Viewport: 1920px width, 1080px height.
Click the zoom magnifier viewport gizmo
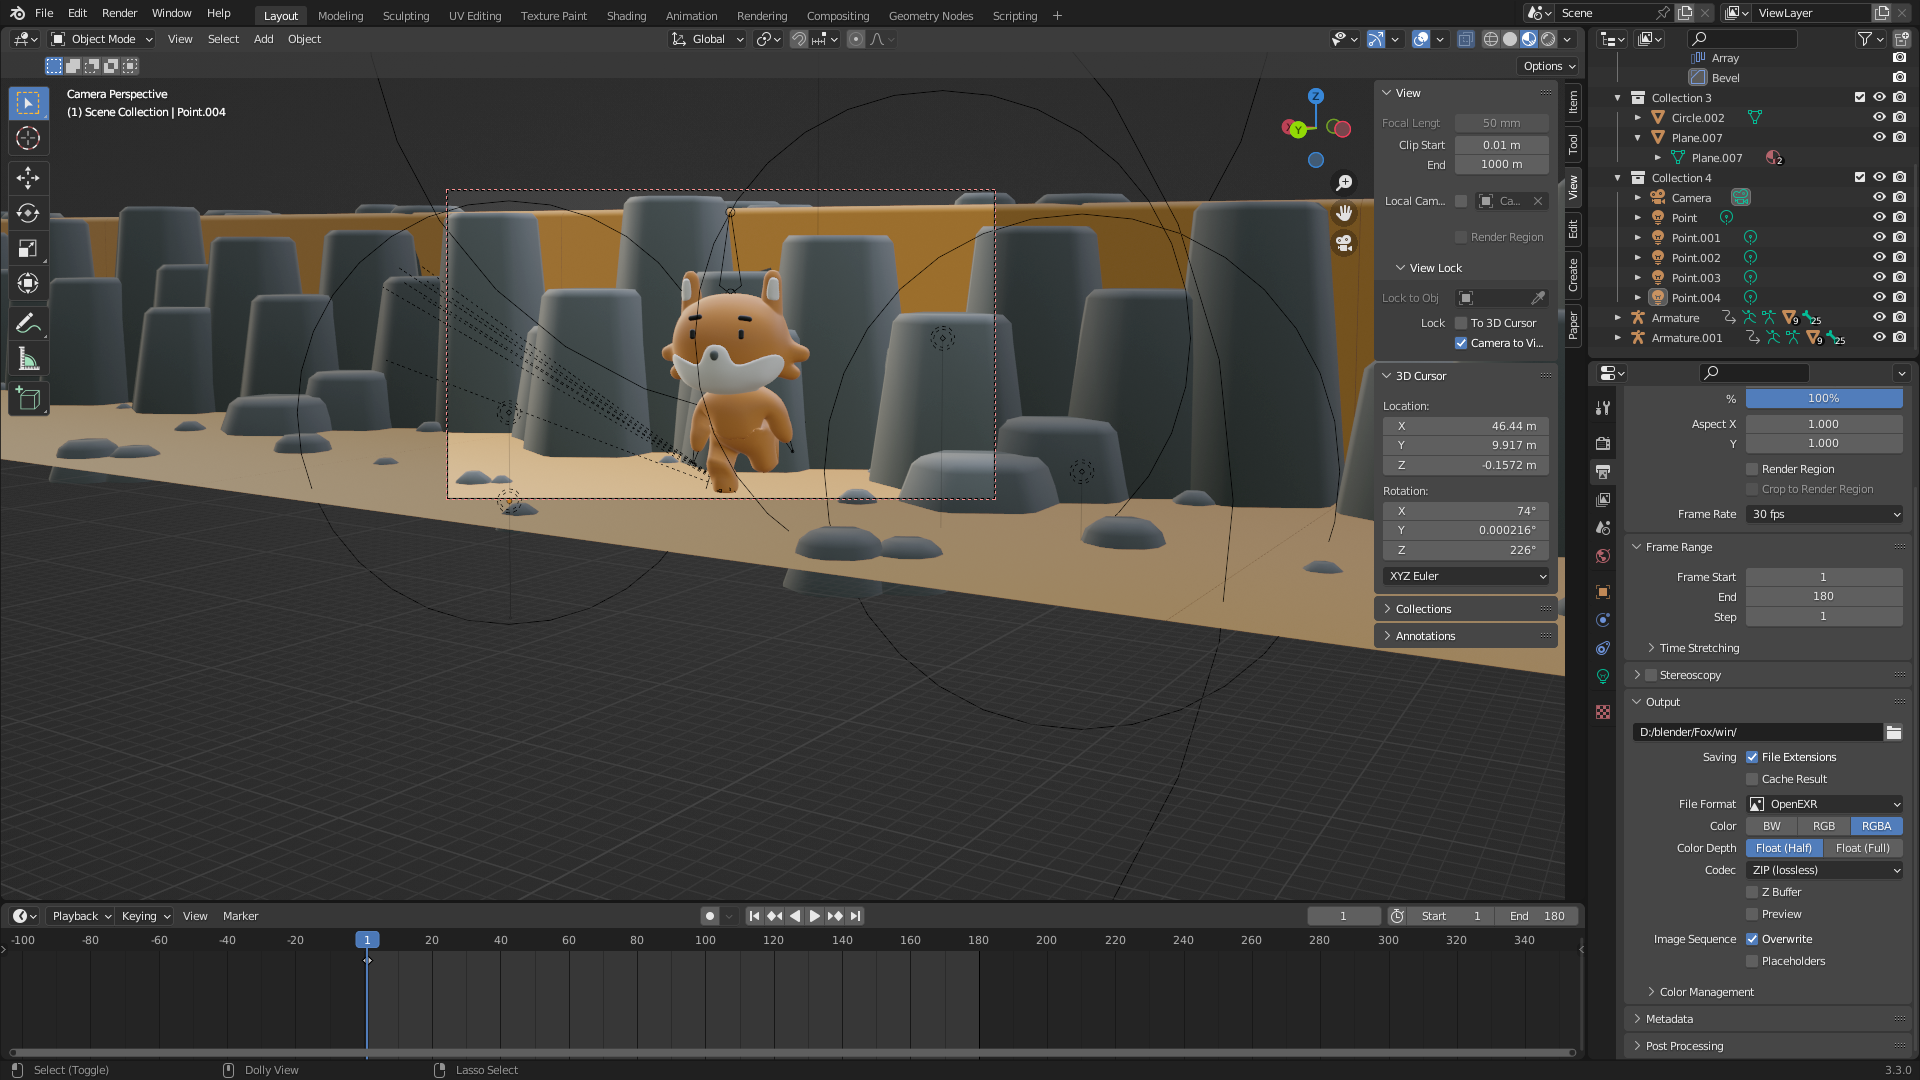[x=1344, y=183]
